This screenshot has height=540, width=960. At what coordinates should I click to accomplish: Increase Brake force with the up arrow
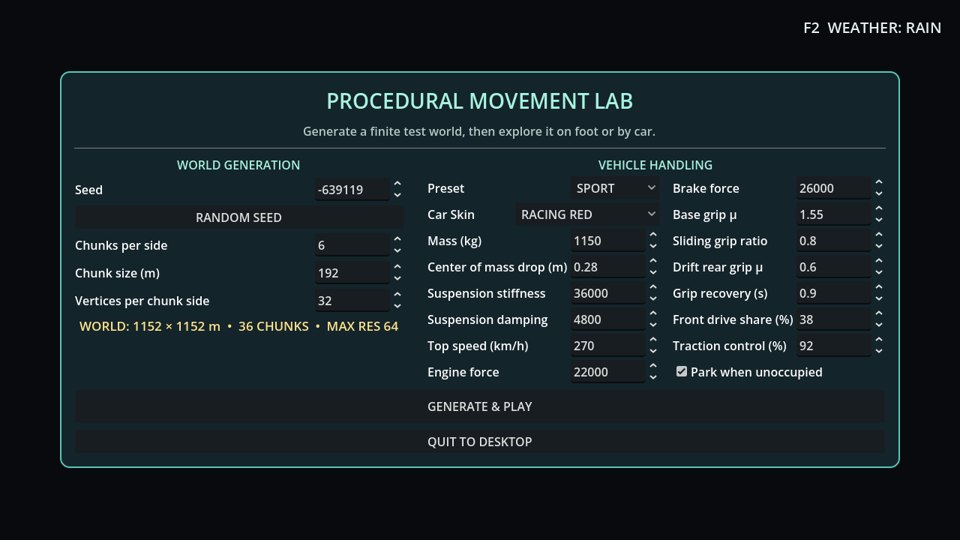(879, 182)
